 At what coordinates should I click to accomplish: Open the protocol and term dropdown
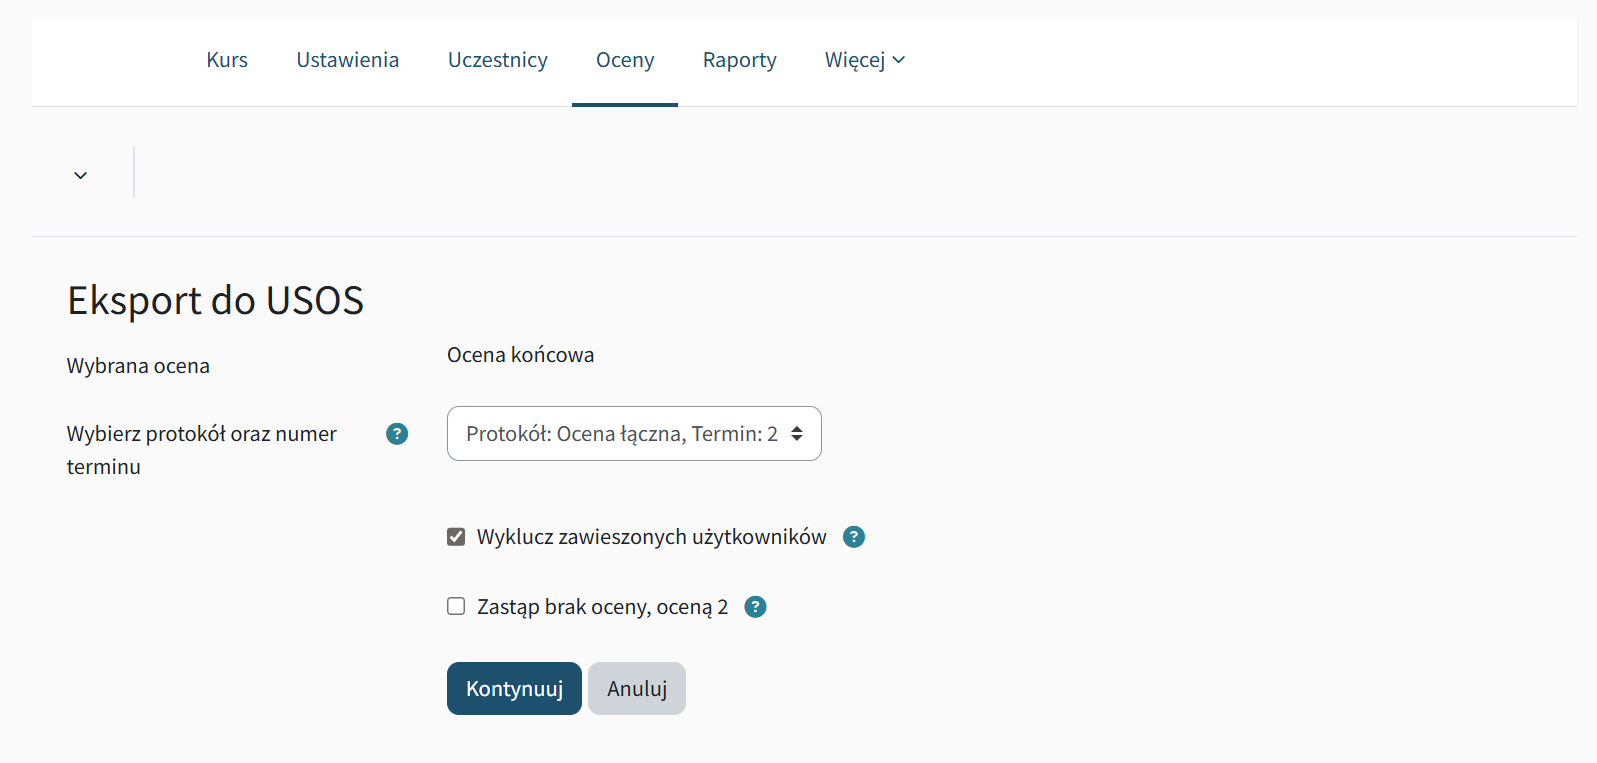coord(634,433)
